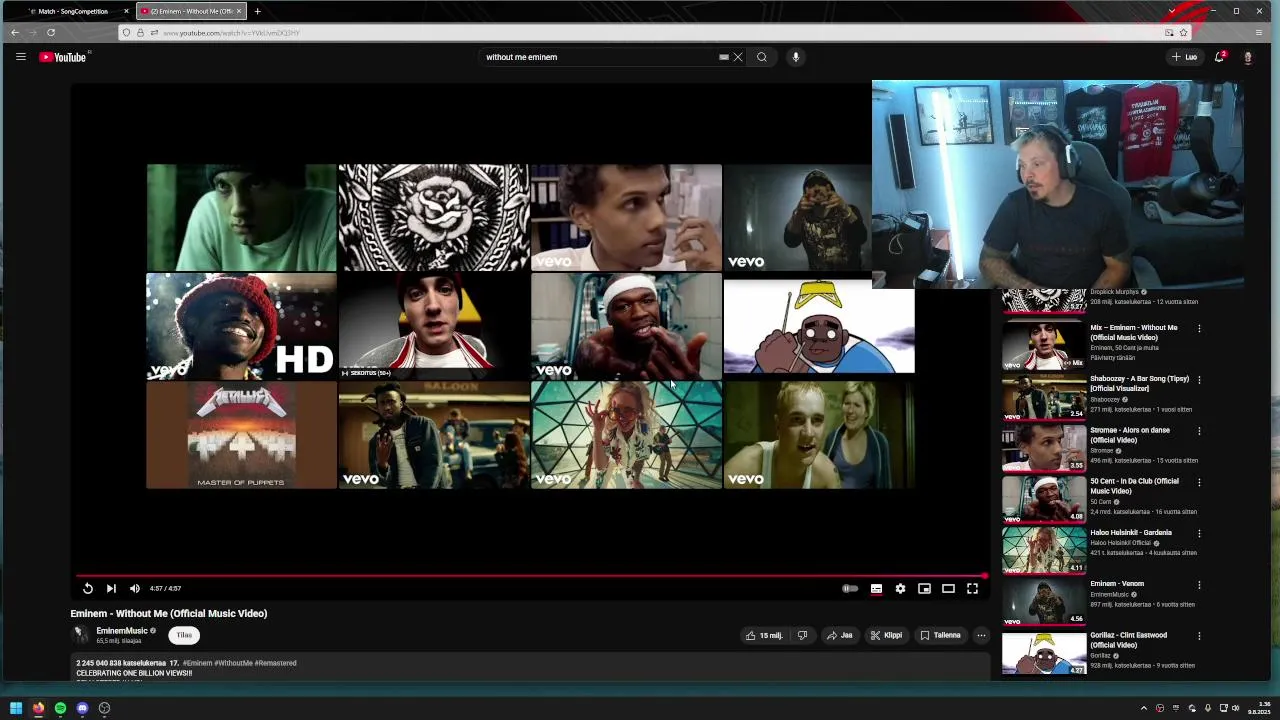Image resolution: width=1280 pixels, height=720 pixels.
Task: Run the search with the magnifier button
Action: coord(762,57)
